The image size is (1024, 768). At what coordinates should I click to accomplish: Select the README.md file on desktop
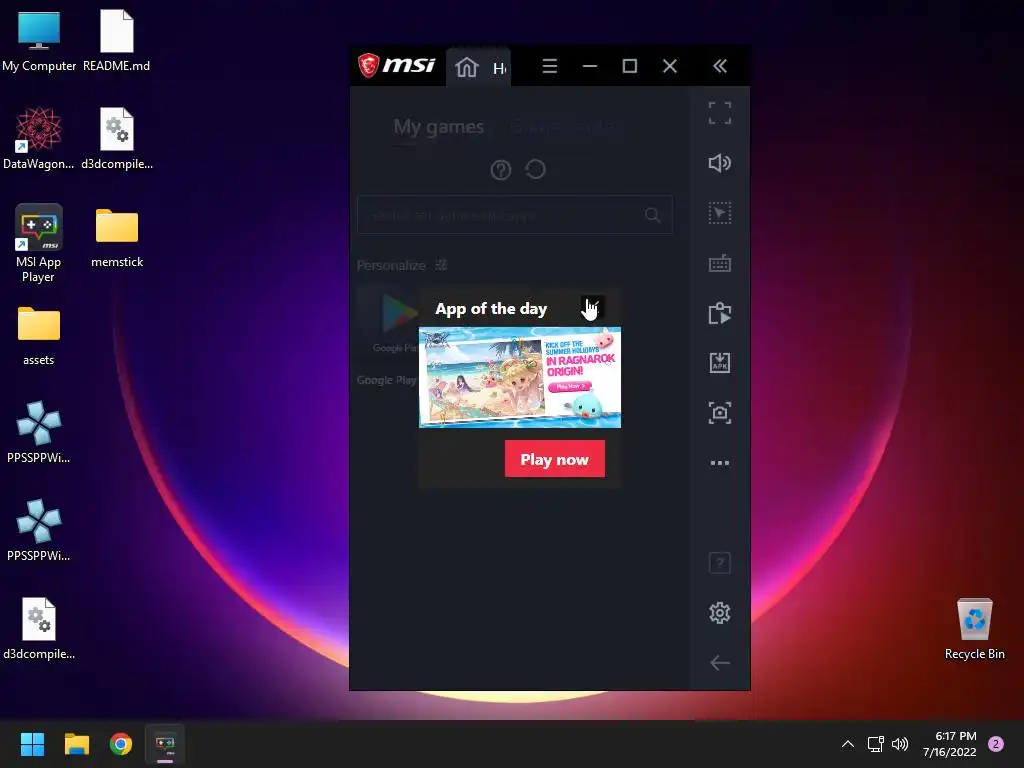point(116,41)
